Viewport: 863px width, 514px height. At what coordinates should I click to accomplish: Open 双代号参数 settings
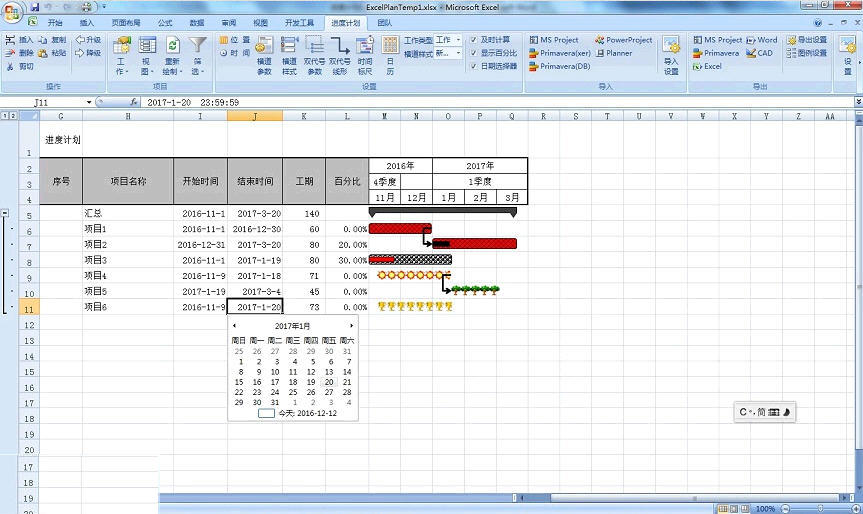pyautogui.click(x=314, y=56)
